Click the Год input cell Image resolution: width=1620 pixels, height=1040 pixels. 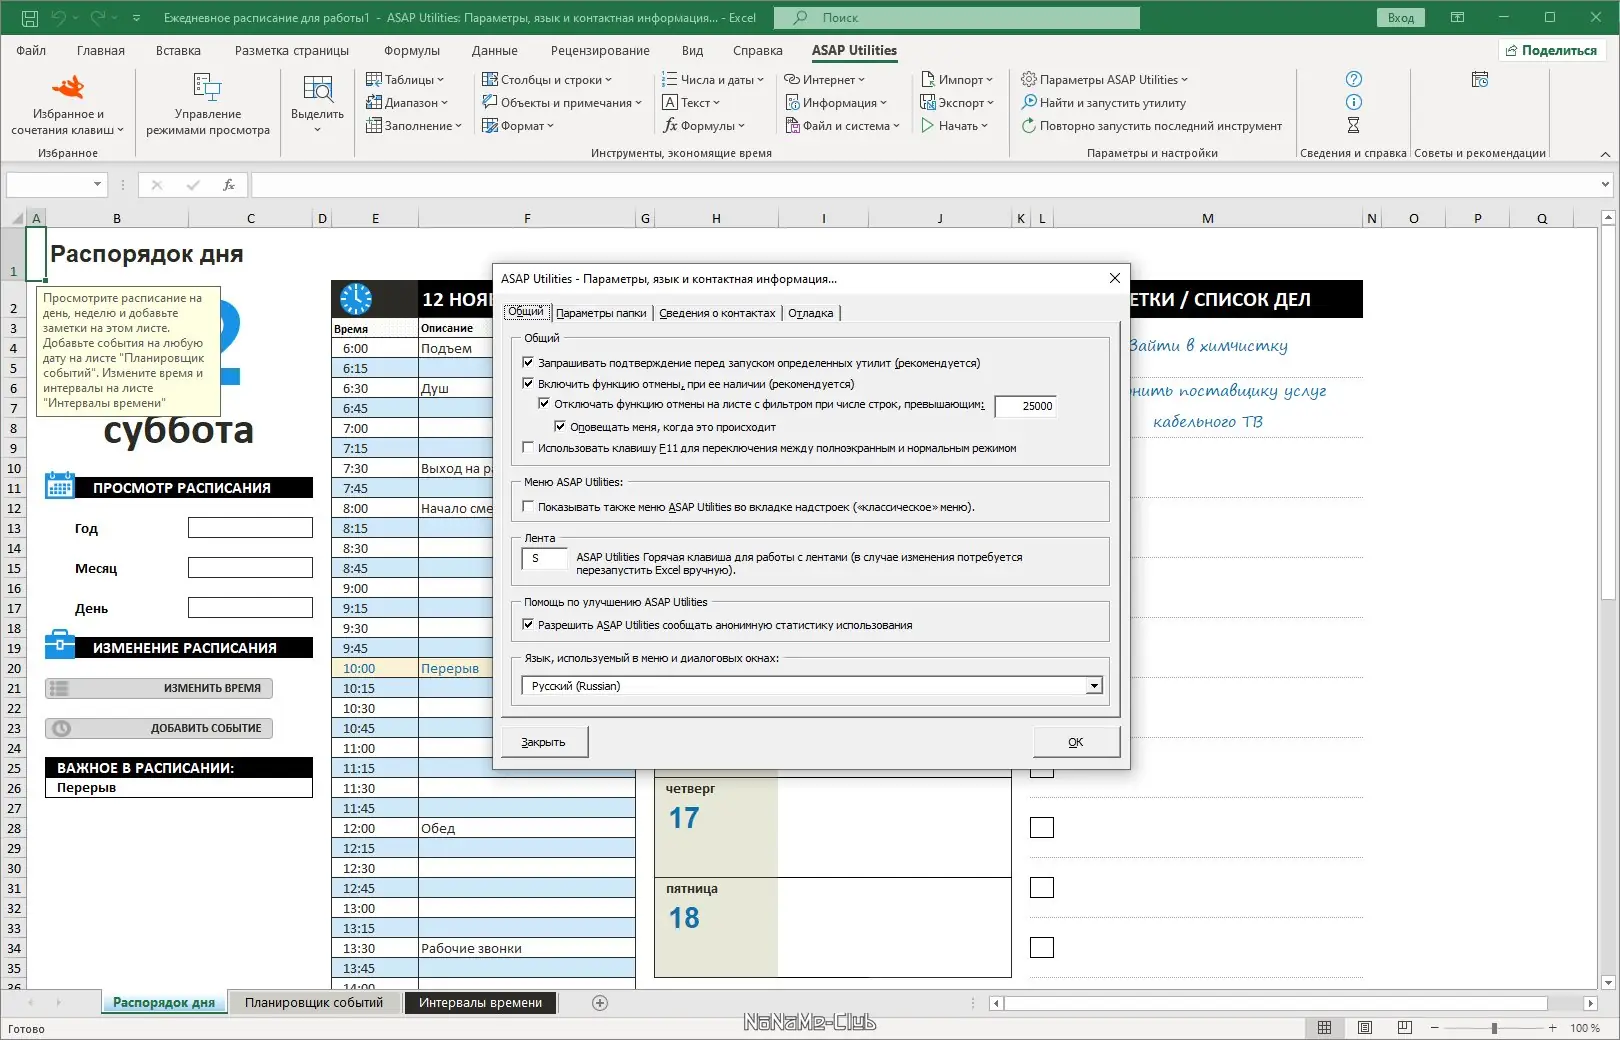coord(250,527)
